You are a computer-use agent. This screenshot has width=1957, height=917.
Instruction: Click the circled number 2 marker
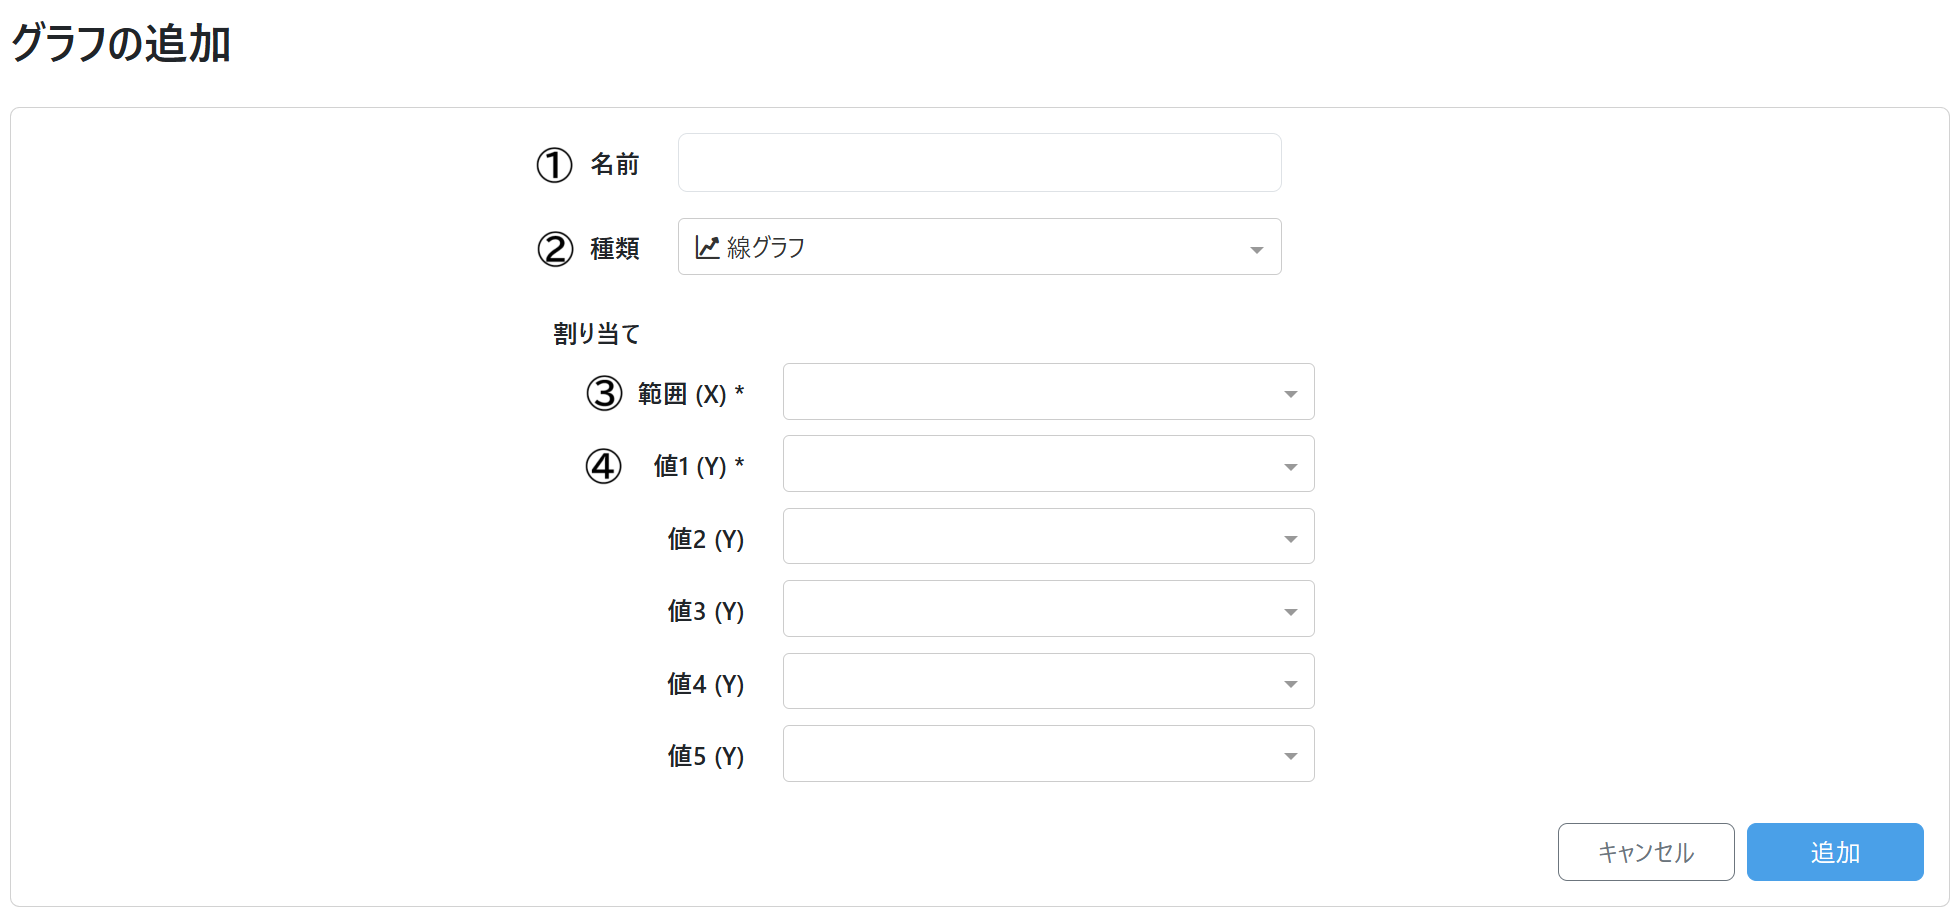click(x=555, y=249)
